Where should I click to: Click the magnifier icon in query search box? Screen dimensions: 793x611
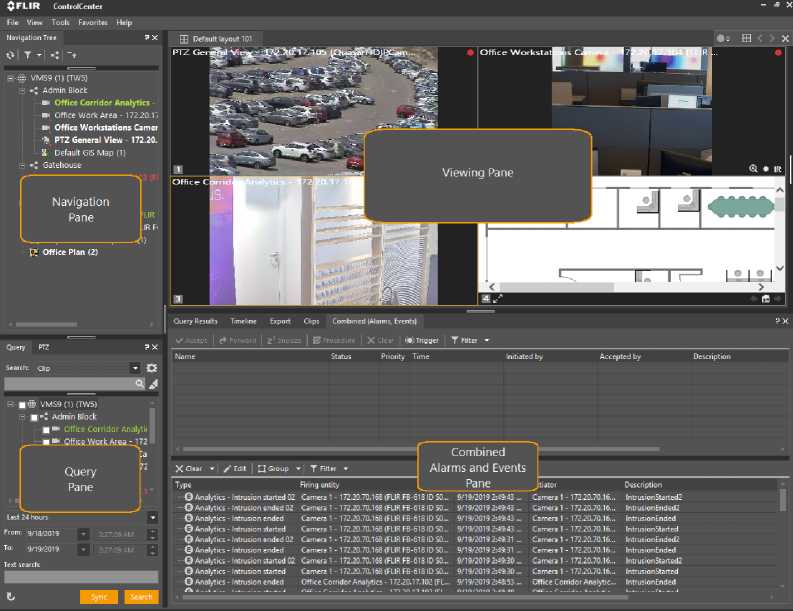[x=140, y=384]
